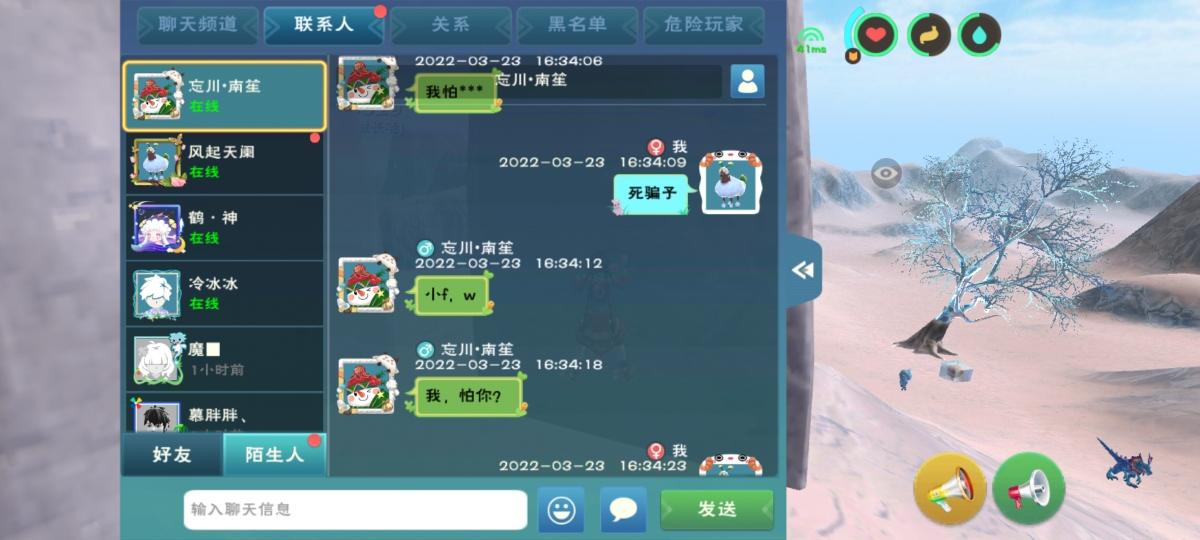Image resolution: width=1200 pixels, height=540 pixels.
Task: Open the 黑名单 tab
Action: [577, 25]
